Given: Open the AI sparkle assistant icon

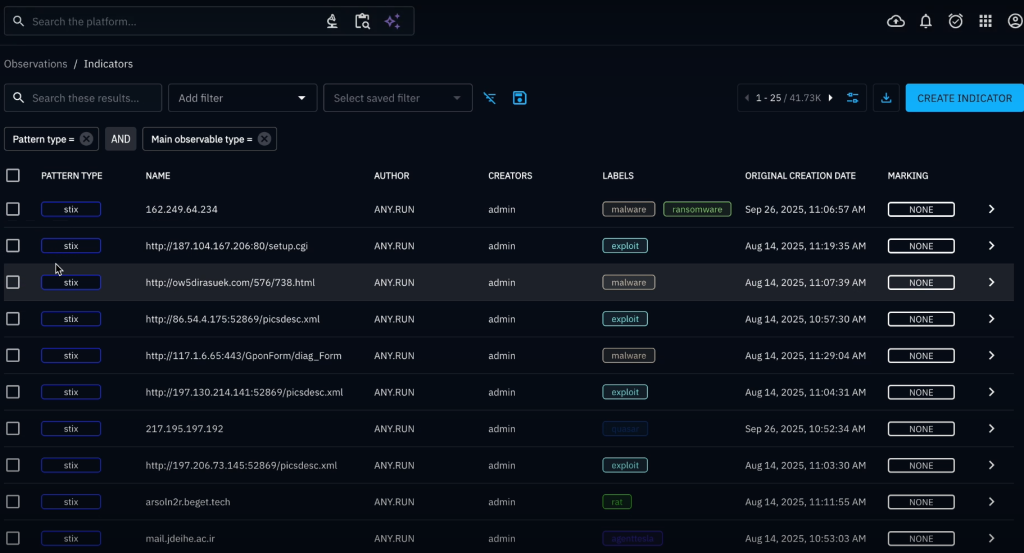Looking at the screenshot, I should (x=392, y=22).
